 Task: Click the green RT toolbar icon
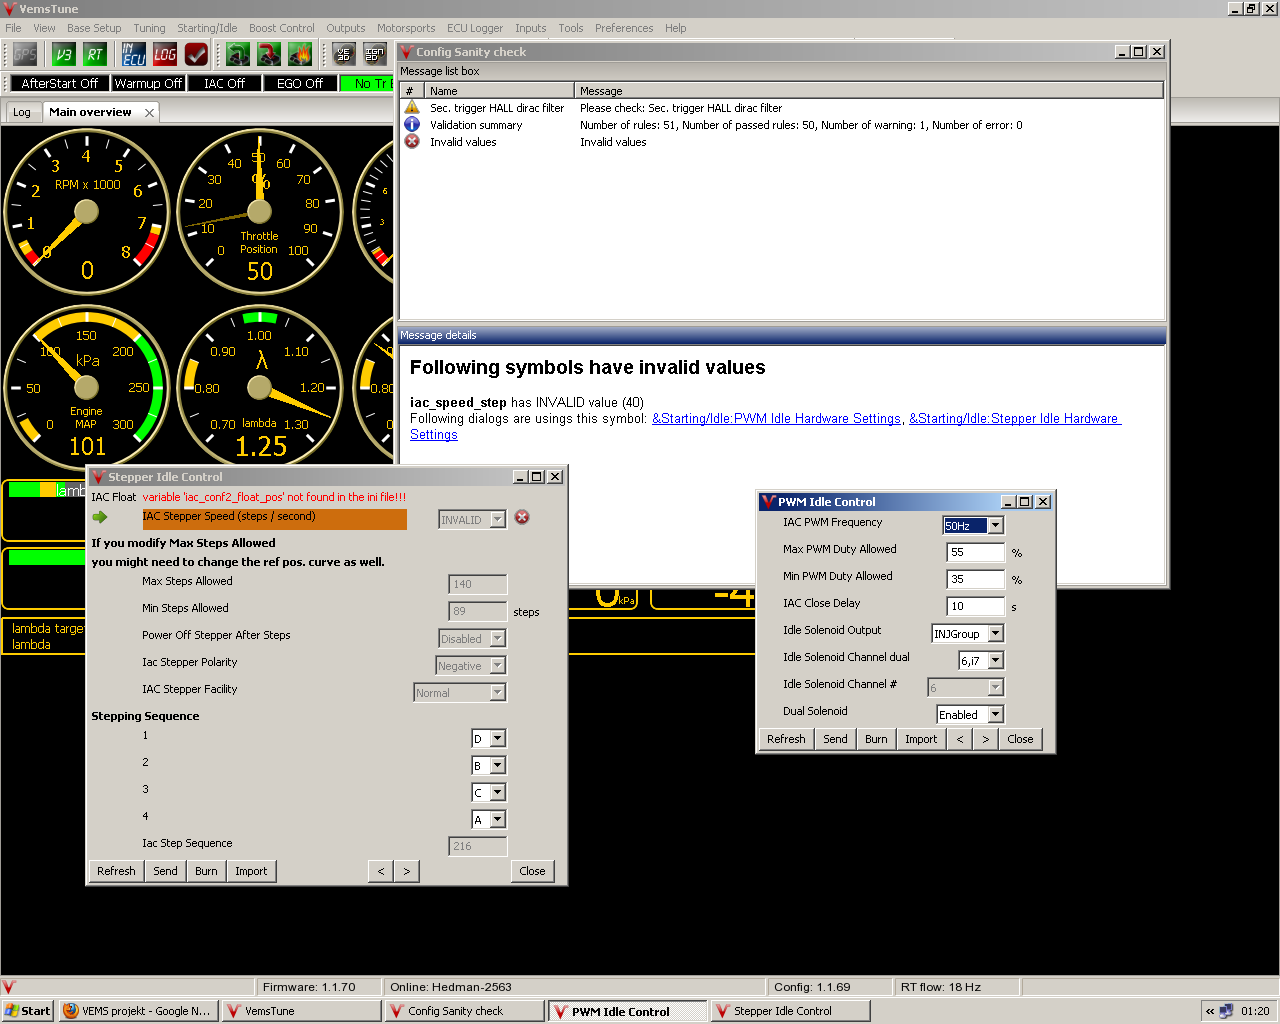point(95,54)
